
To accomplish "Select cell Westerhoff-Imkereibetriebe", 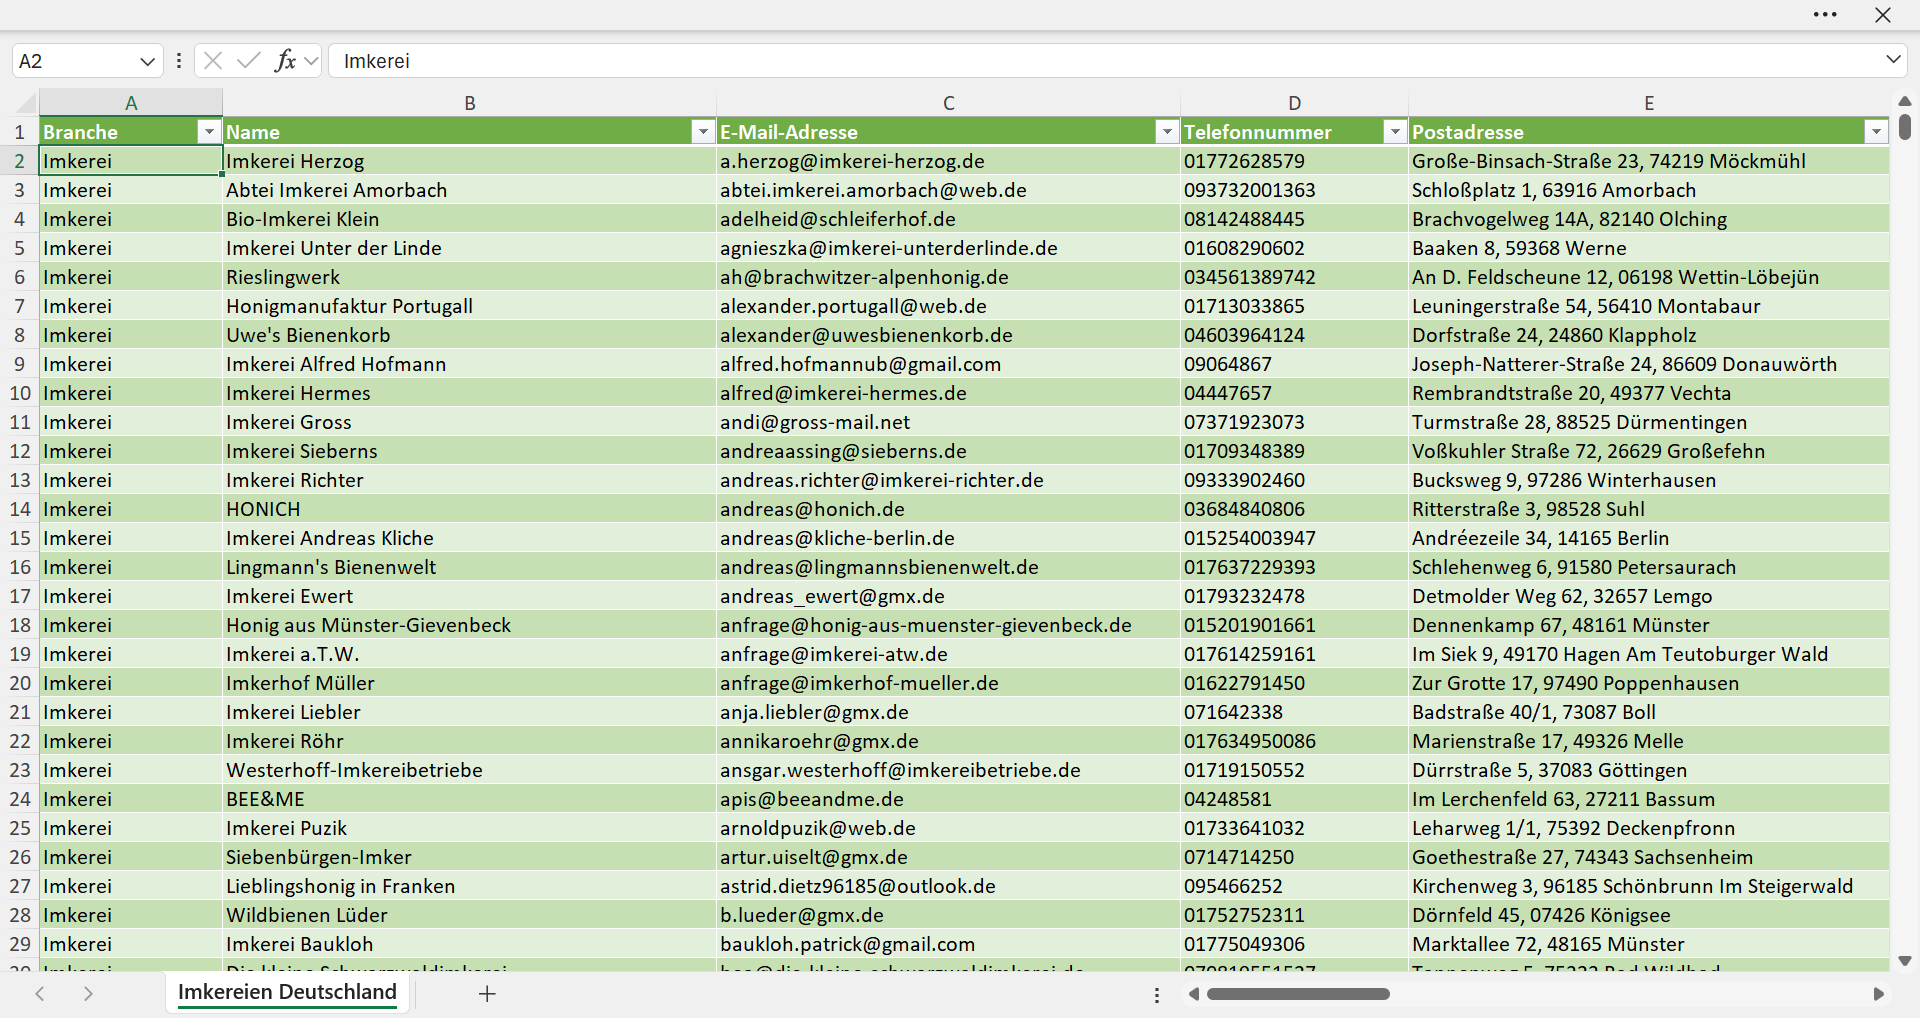I will click(x=469, y=770).
